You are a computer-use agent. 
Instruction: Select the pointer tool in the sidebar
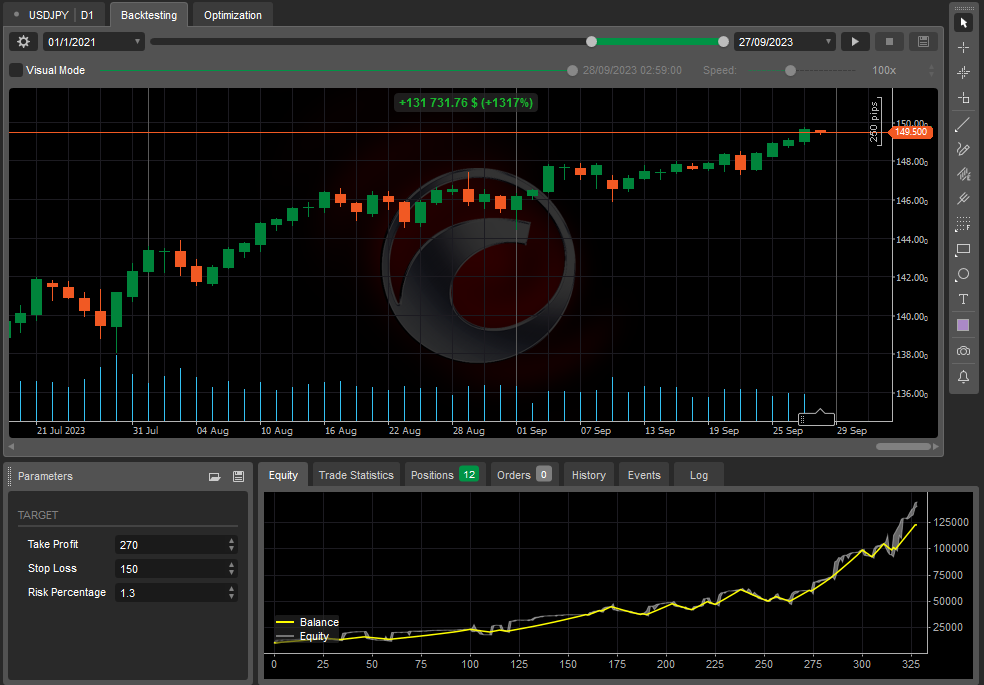(963, 20)
